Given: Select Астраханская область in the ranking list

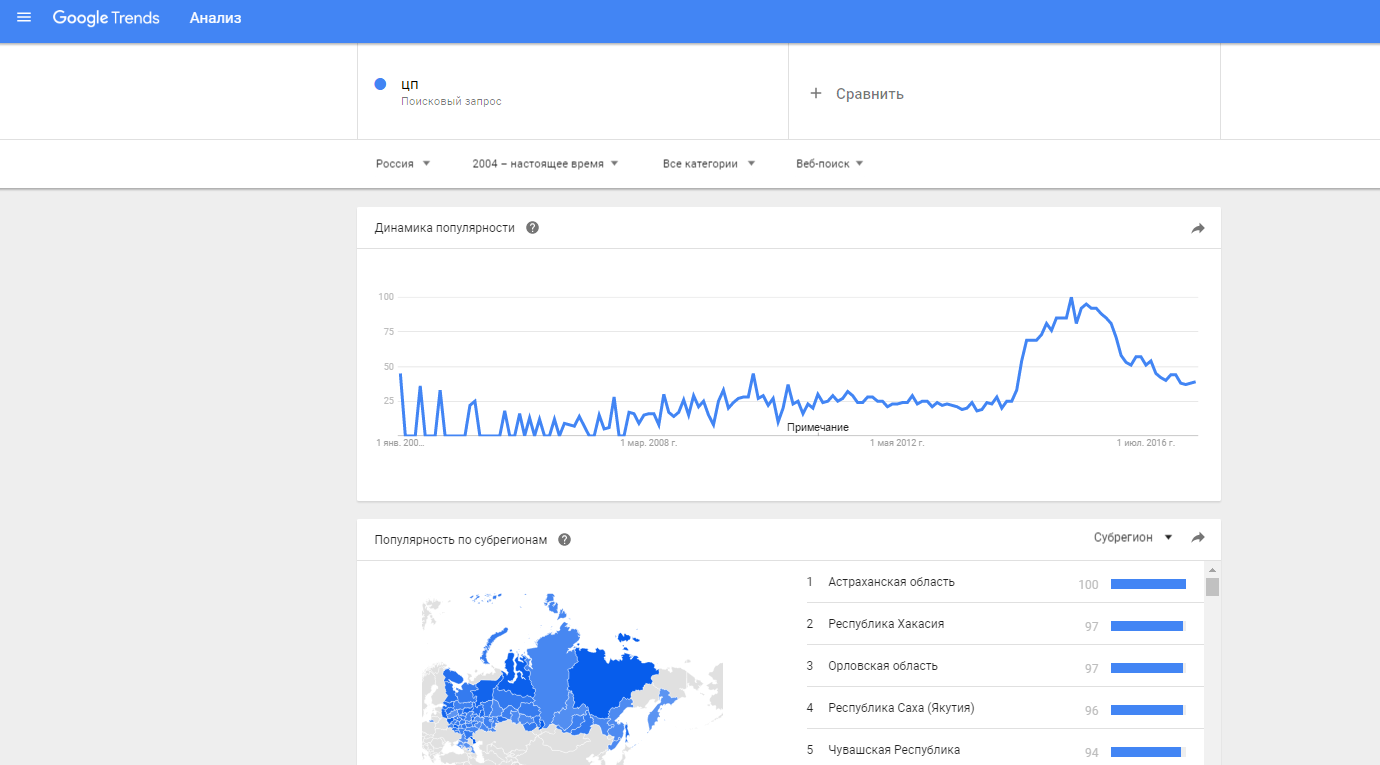Looking at the screenshot, I should (x=891, y=582).
